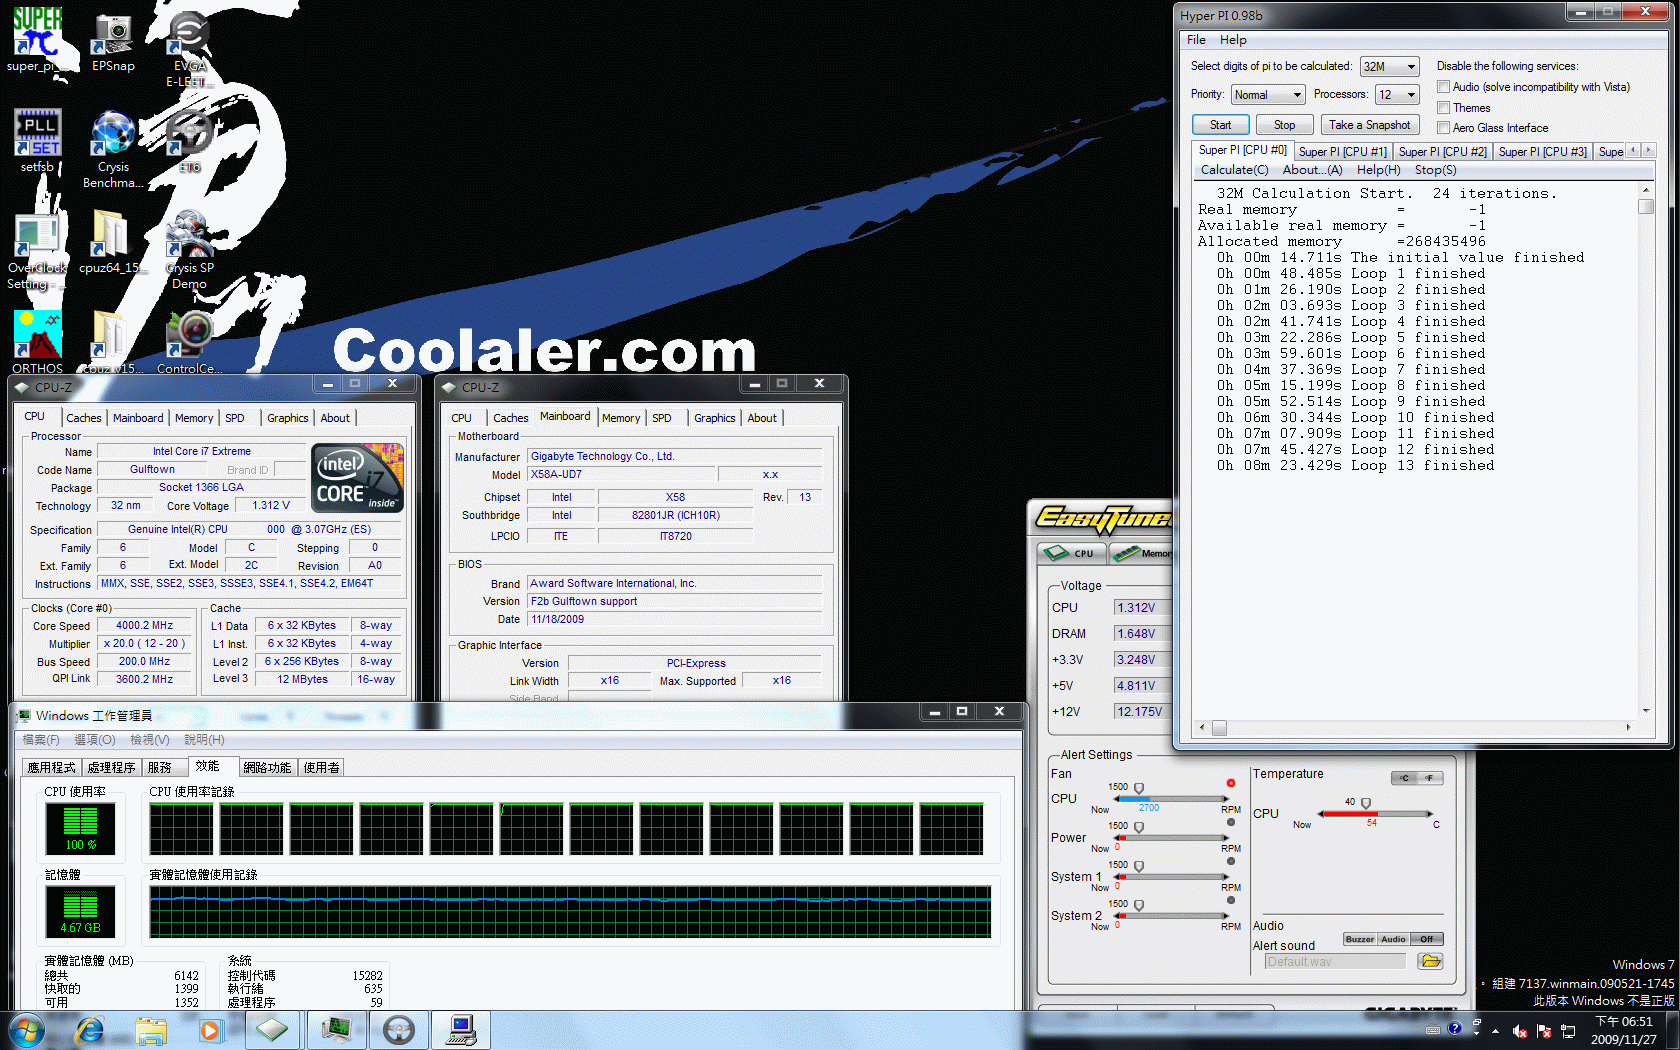Click Start button in Hyper PI
The height and width of the screenshot is (1050, 1680).
pyautogui.click(x=1221, y=125)
